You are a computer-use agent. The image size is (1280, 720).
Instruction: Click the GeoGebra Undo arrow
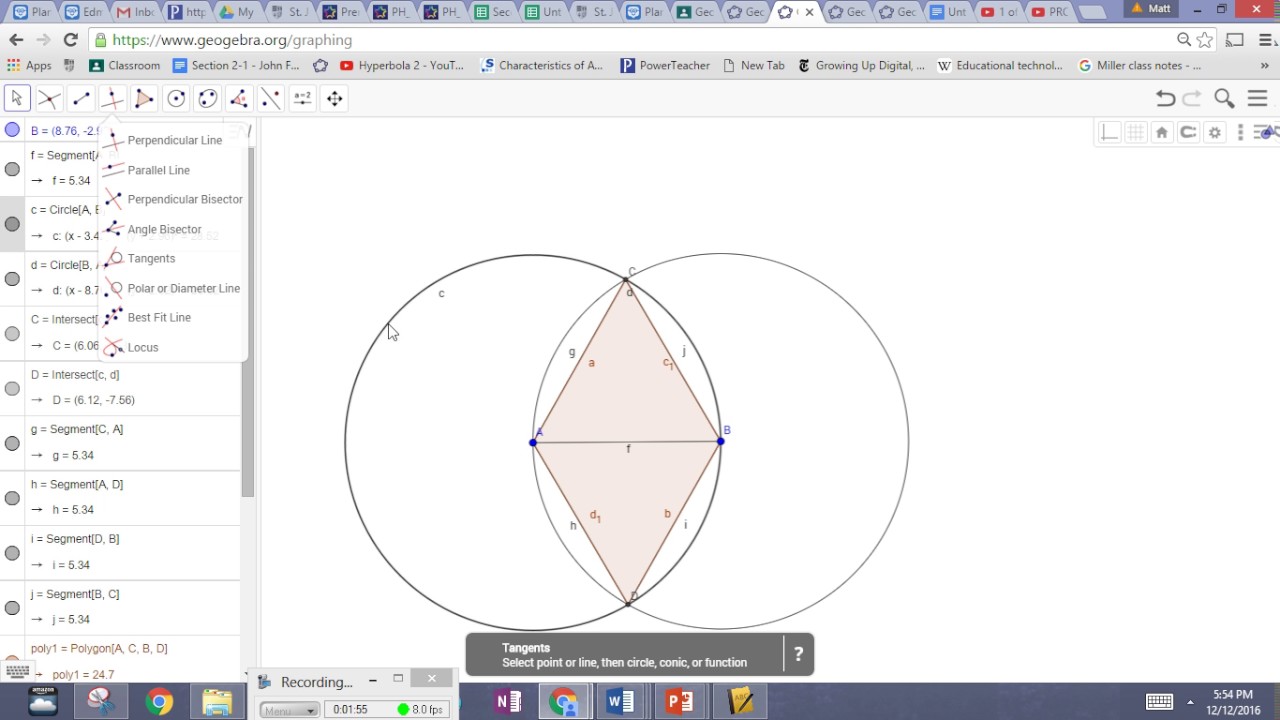tap(1165, 98)
